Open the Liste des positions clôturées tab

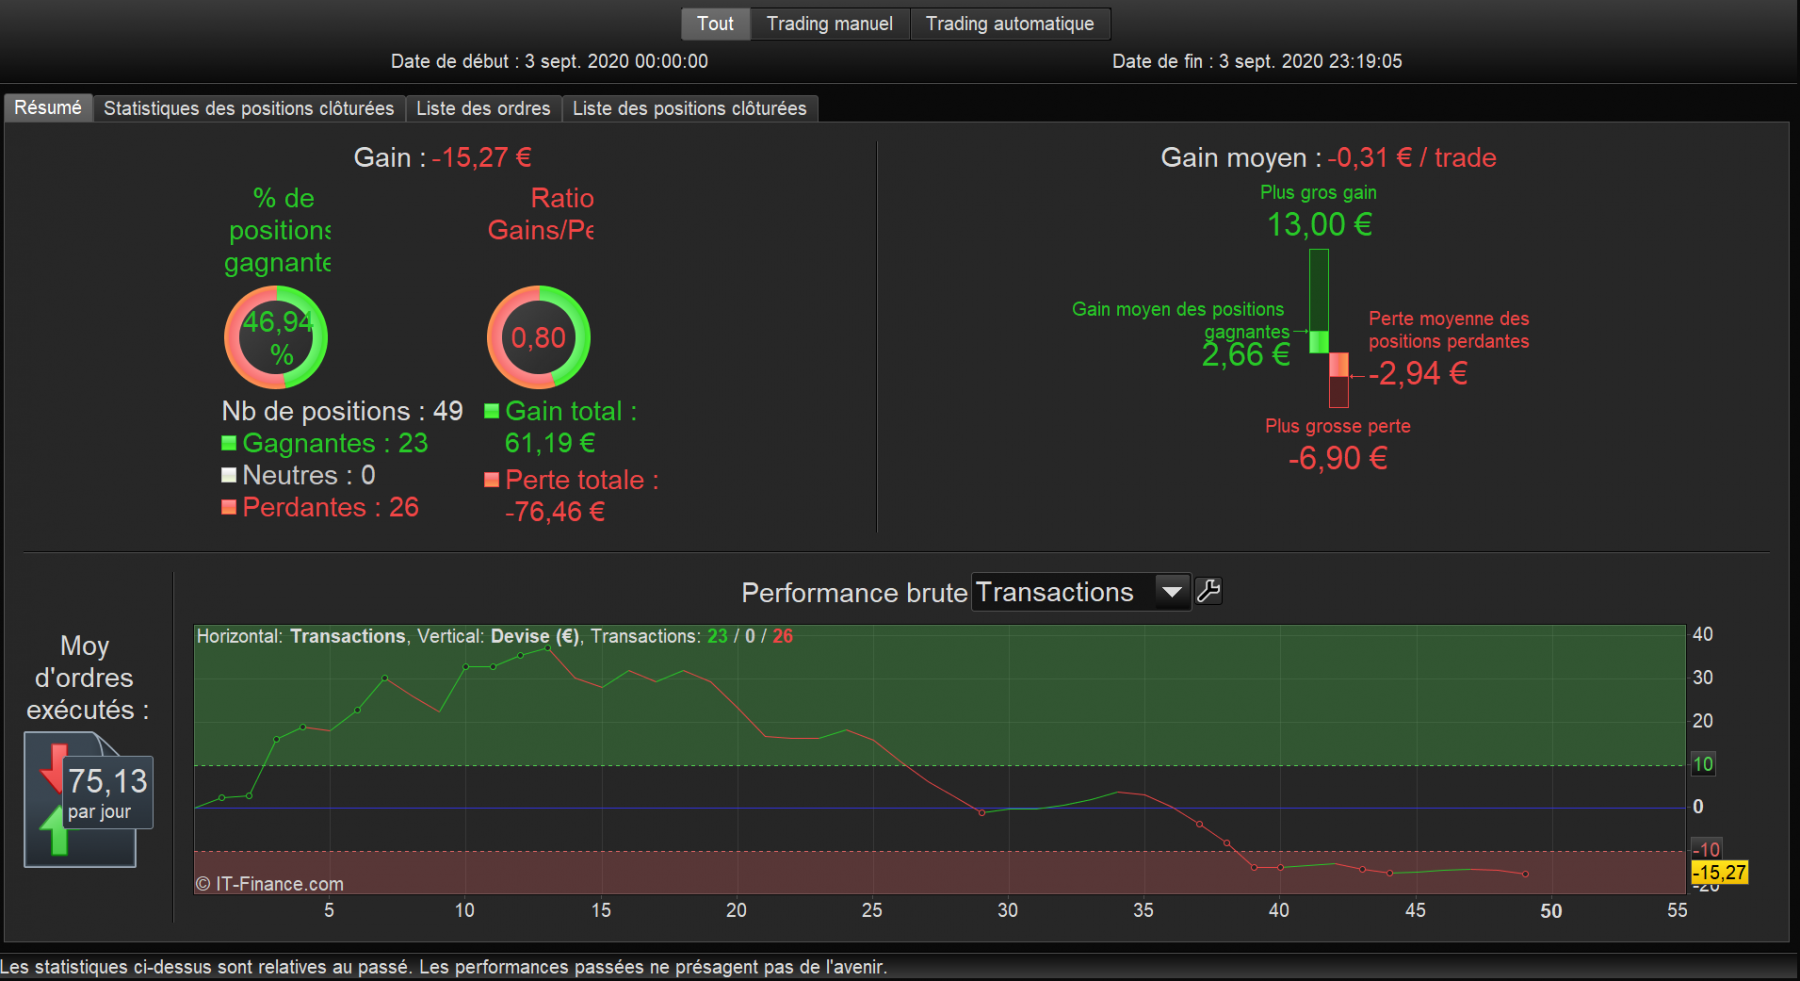[x=690, y=108]
